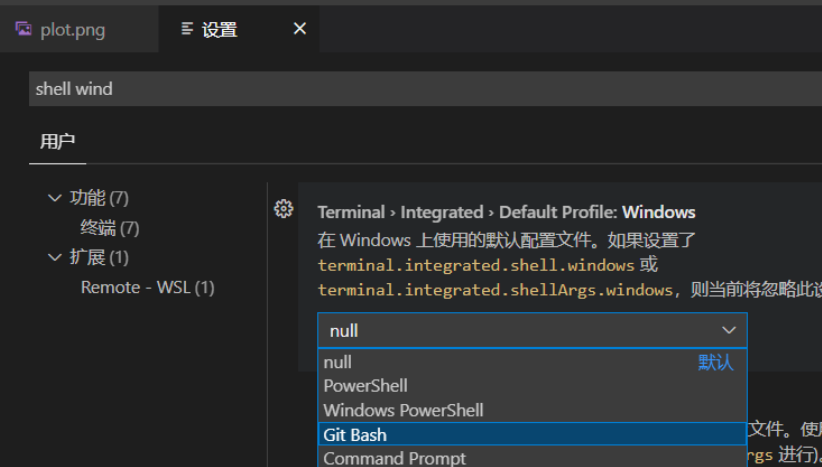Screen dimensions: 822x467
Task: Switch to the plot.png tab
Action: [x=72, y=30]
